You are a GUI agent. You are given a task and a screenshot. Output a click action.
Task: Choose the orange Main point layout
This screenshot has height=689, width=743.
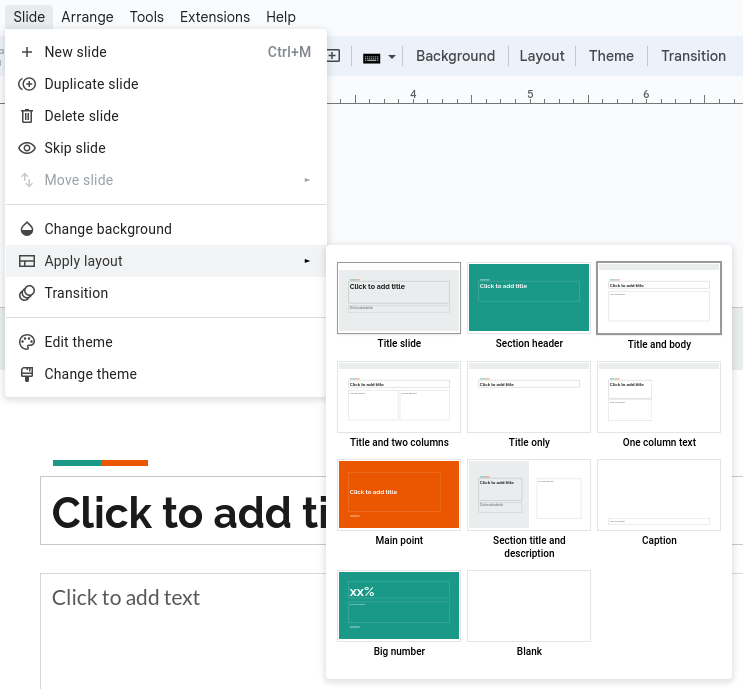coord(399,494)
